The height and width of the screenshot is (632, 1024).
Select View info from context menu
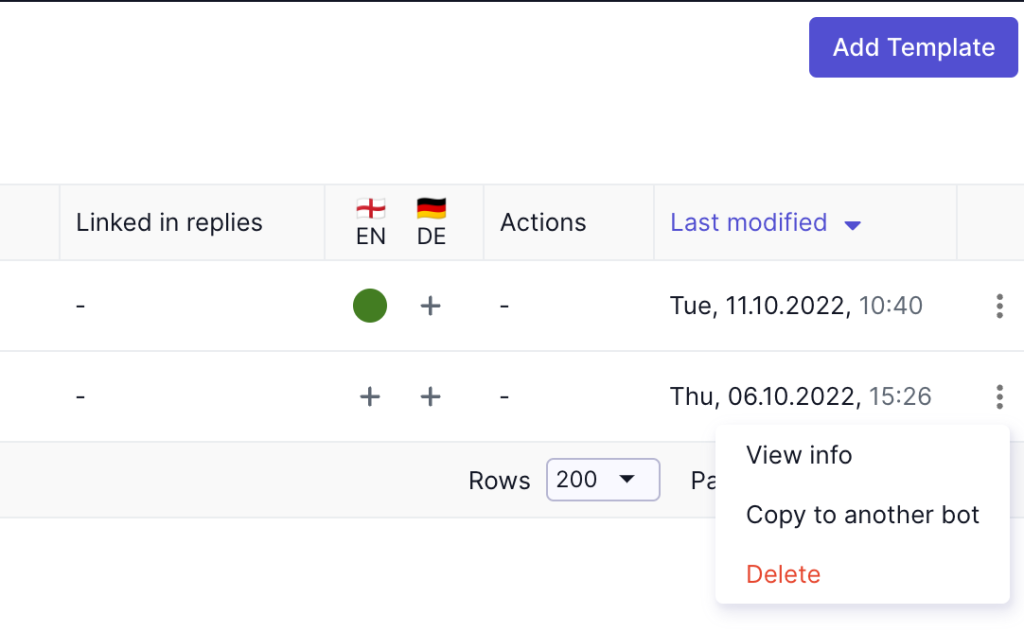[799, 455]
